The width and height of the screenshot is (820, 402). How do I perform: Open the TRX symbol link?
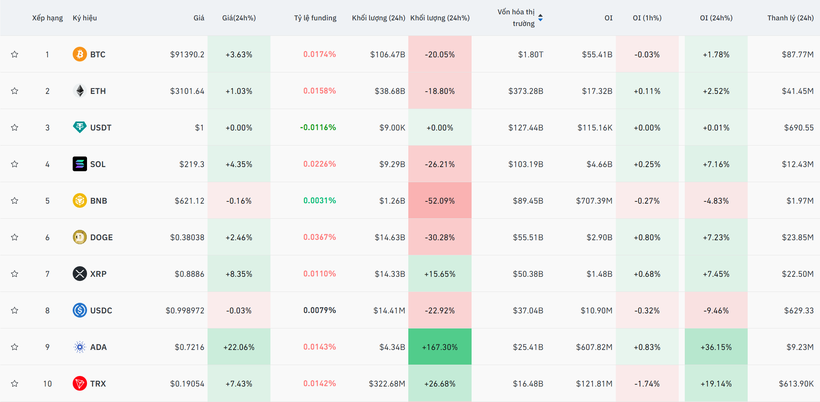[98, 384]
